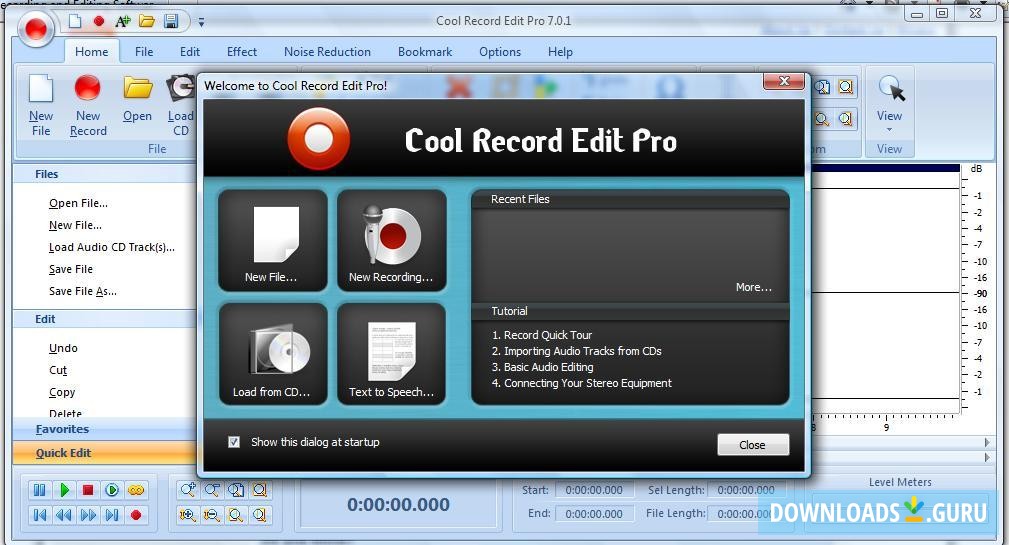Click the green Play button
The image size is (1009, 545).
(x=64, y=490)
